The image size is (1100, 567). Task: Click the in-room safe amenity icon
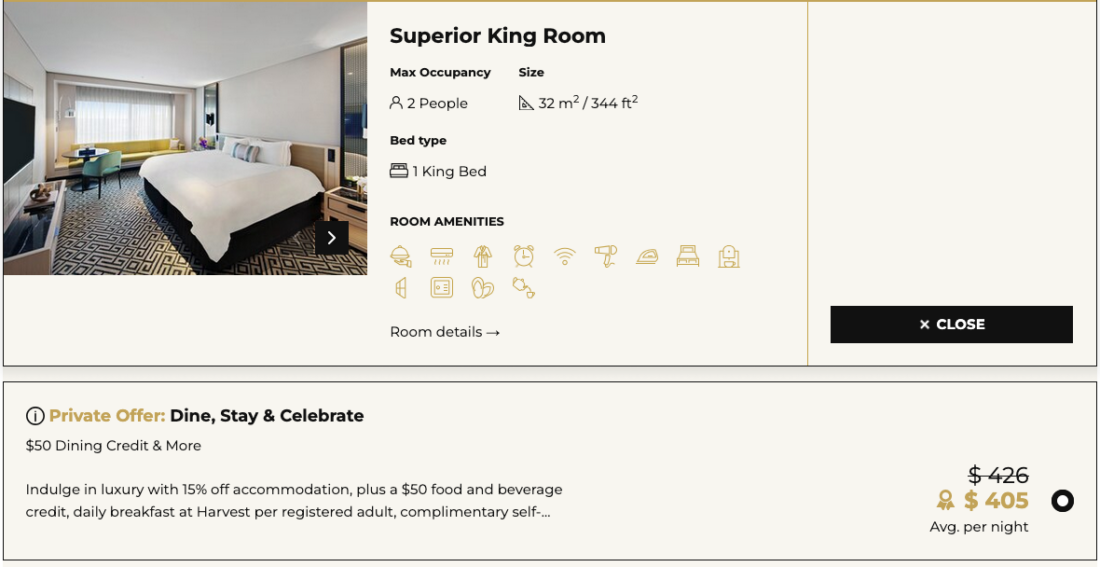tap(442, 288)
